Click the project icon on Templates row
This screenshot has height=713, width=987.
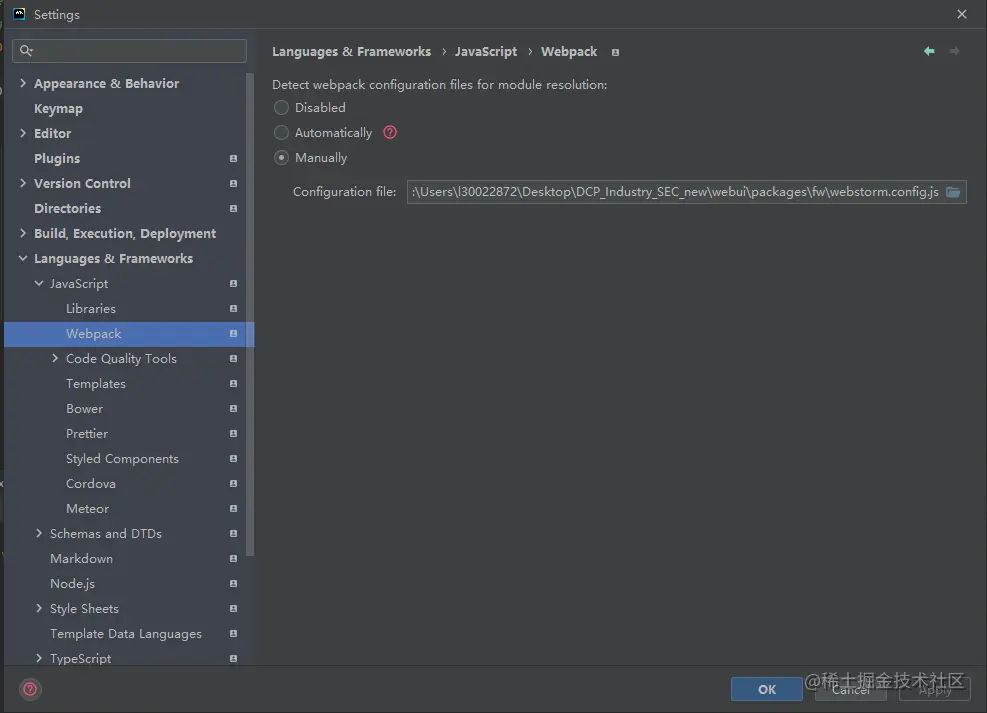(234, 384)
